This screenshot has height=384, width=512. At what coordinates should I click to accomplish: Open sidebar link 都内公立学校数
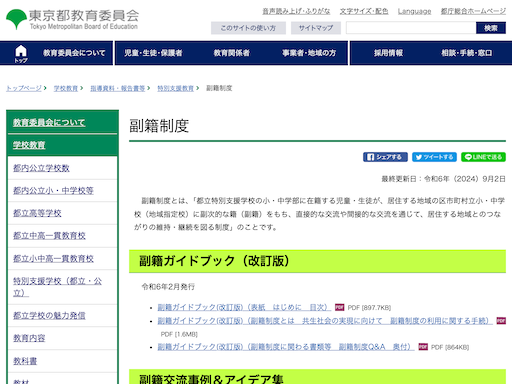[41, 168]
